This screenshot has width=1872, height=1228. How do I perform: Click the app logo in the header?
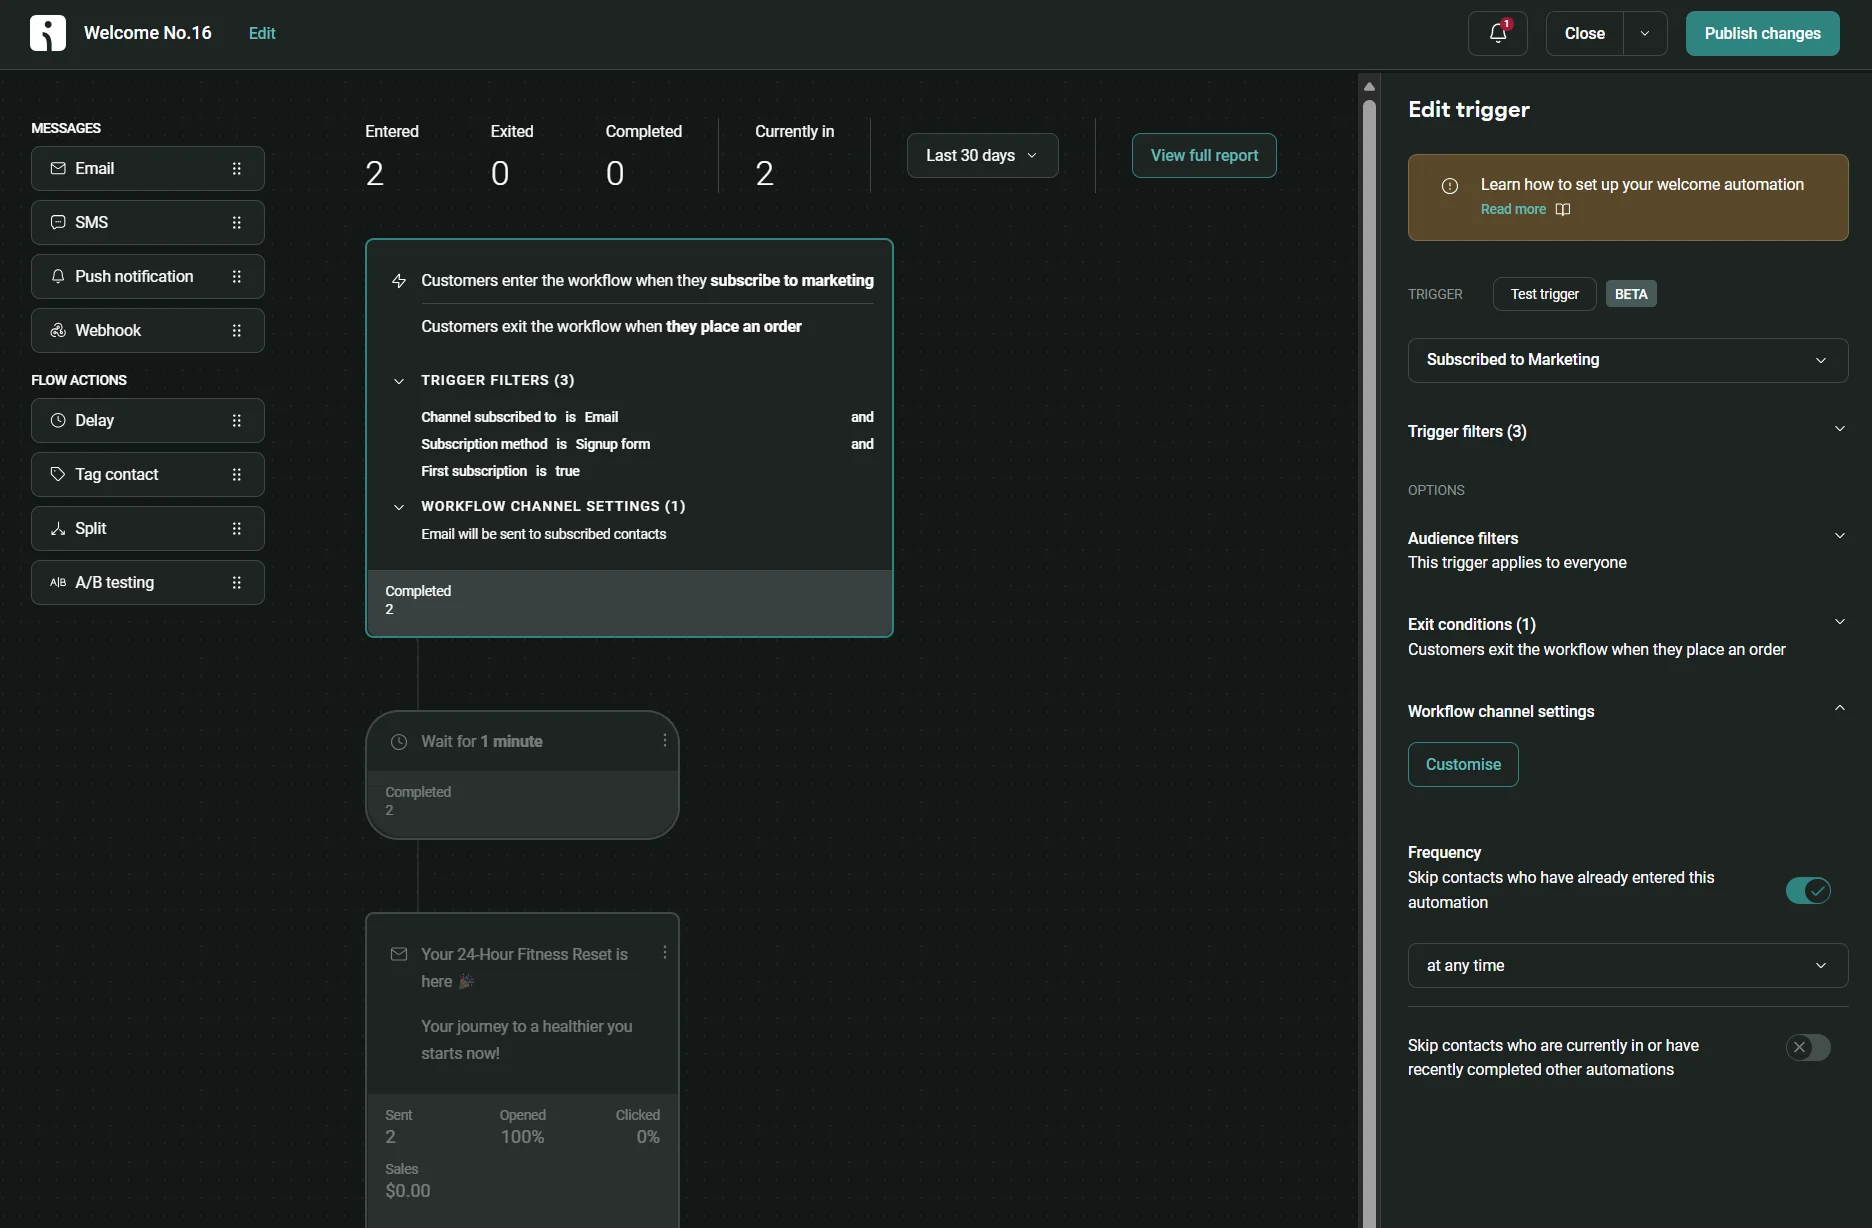click(47, 33)
